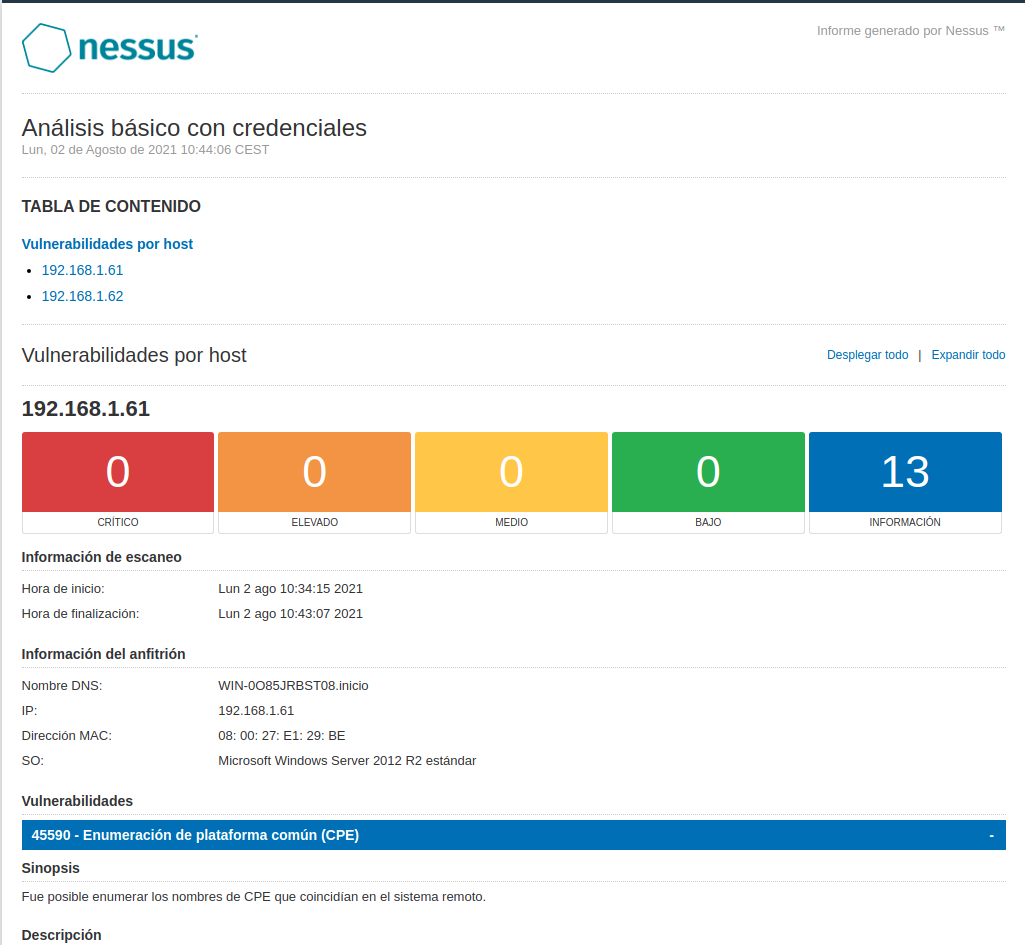Click the Nessus hexagon logo icon
Screen dimensions: 1025x945
pos(46,48)
